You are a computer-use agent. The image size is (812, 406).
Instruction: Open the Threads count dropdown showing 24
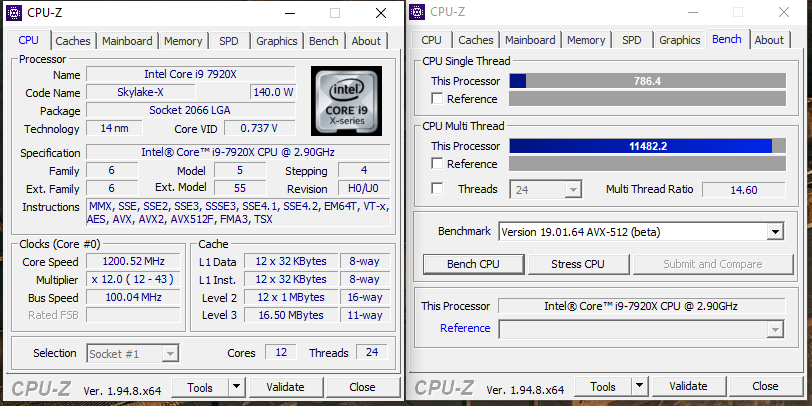tap(546, 190)
